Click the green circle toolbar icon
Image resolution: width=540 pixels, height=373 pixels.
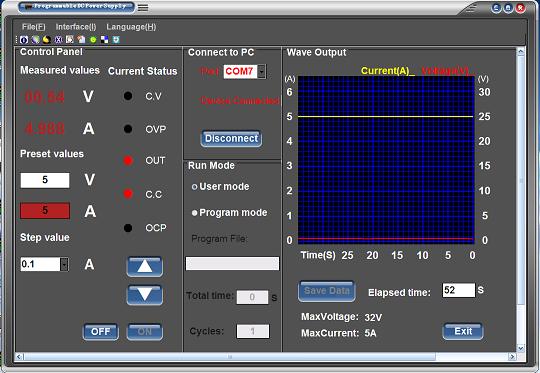click(93, 40)
